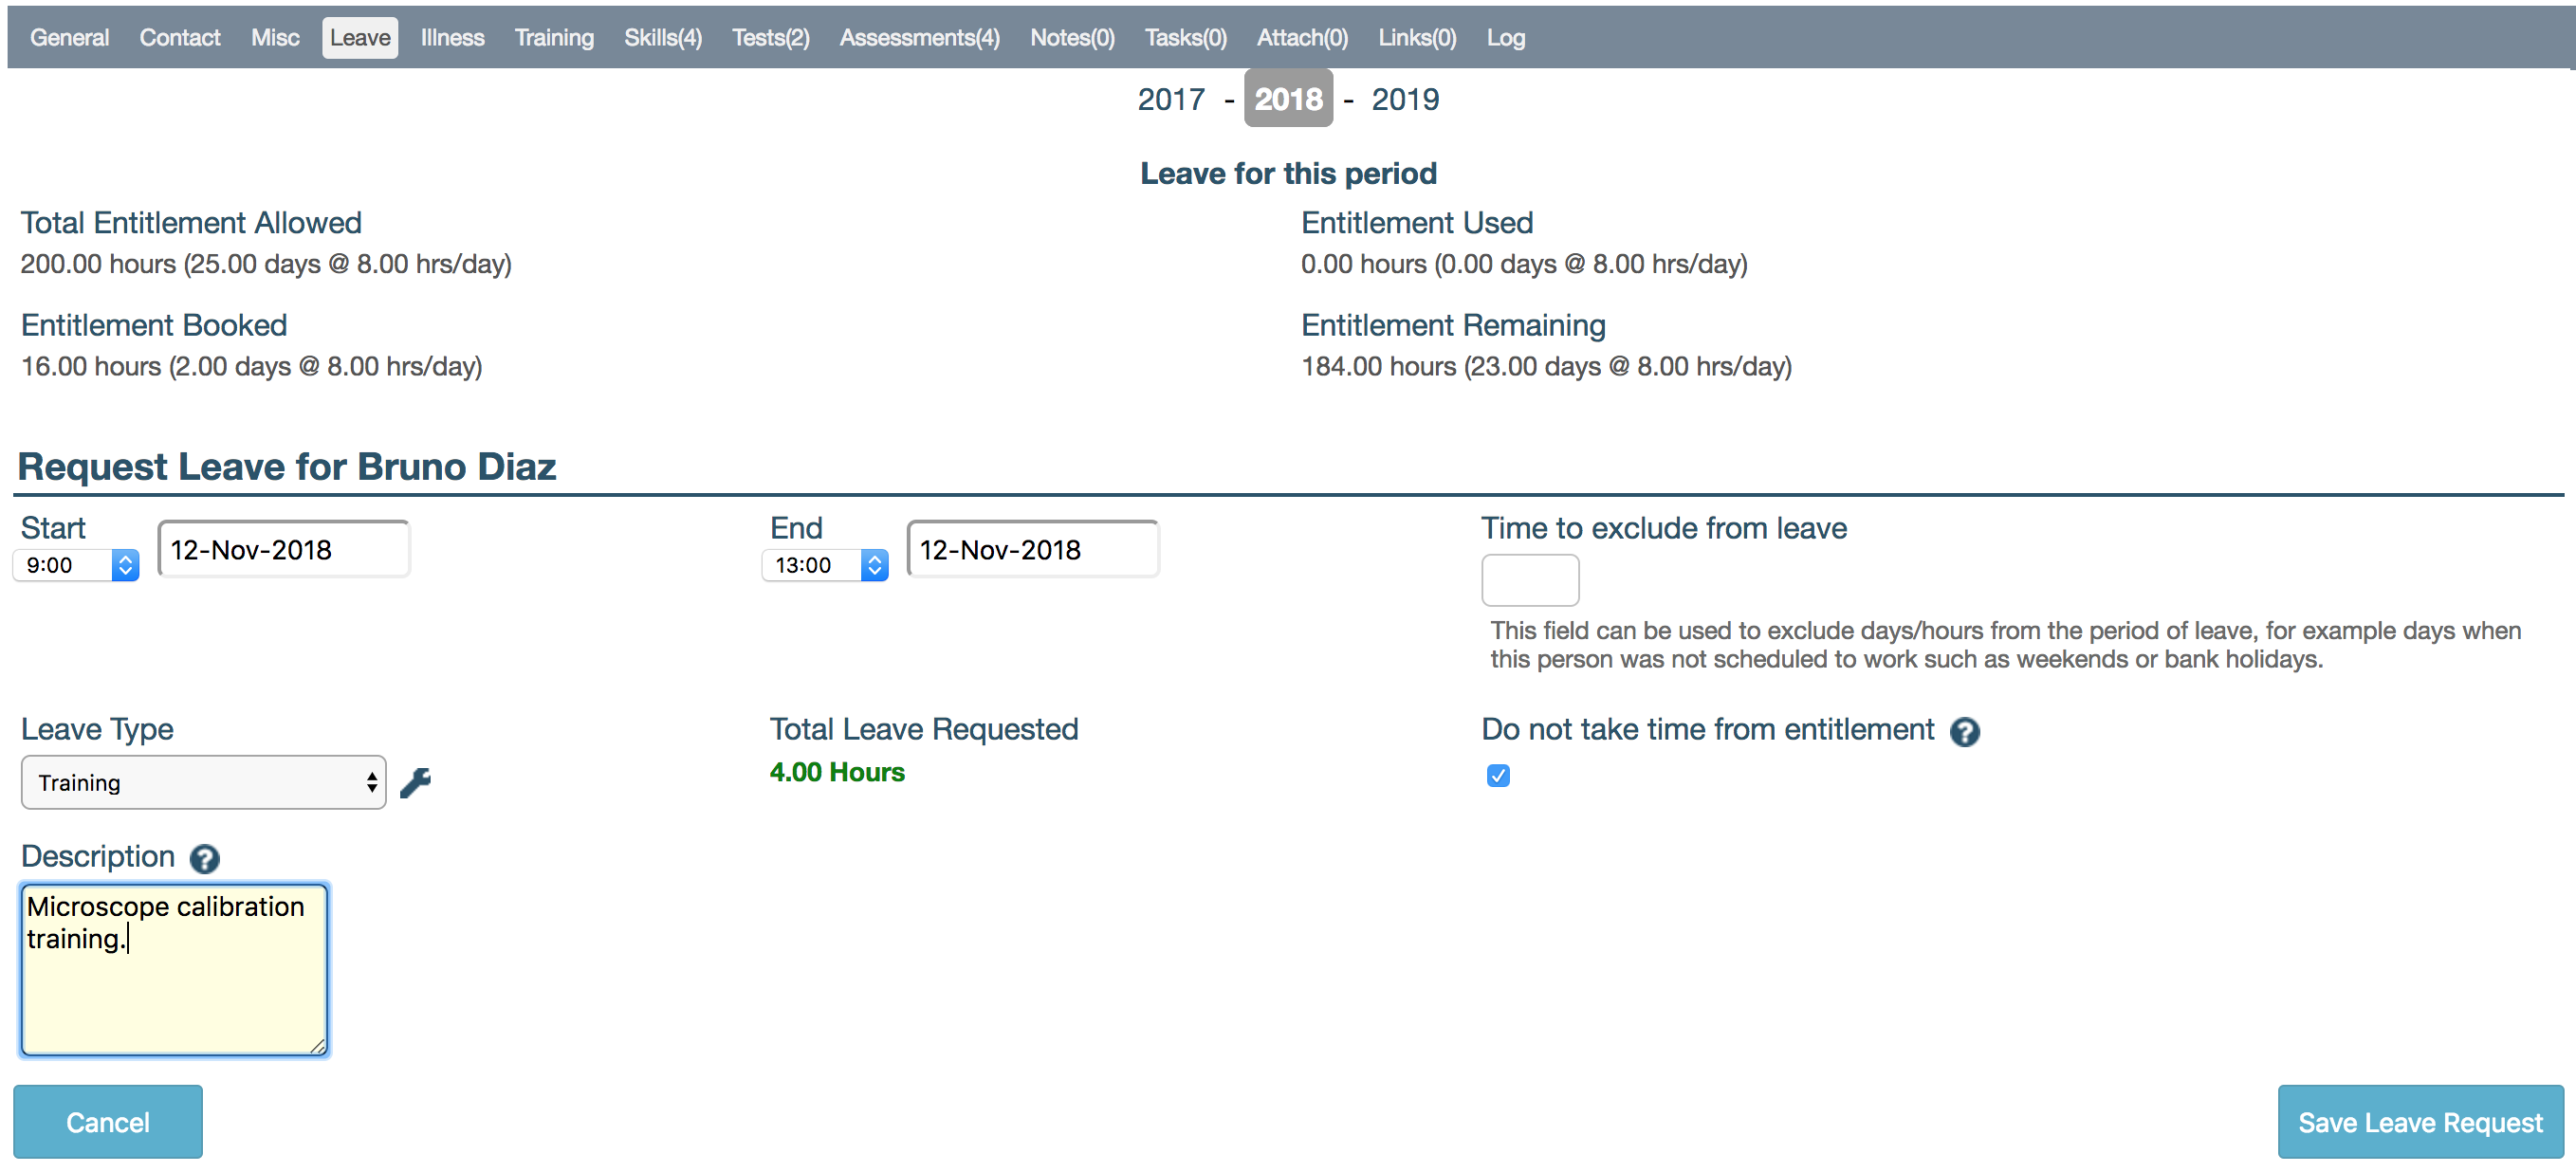
Task: Uncheck Do not take time from entitlement
Action: [x=1497, y=775]
